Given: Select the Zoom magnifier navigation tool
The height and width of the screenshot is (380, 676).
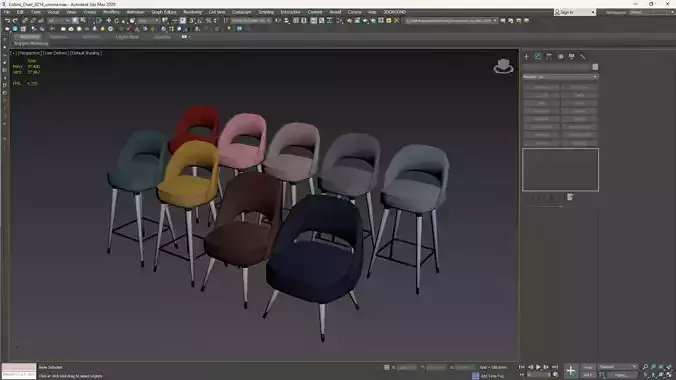Looking at the screenshot, I should point(645,367).
